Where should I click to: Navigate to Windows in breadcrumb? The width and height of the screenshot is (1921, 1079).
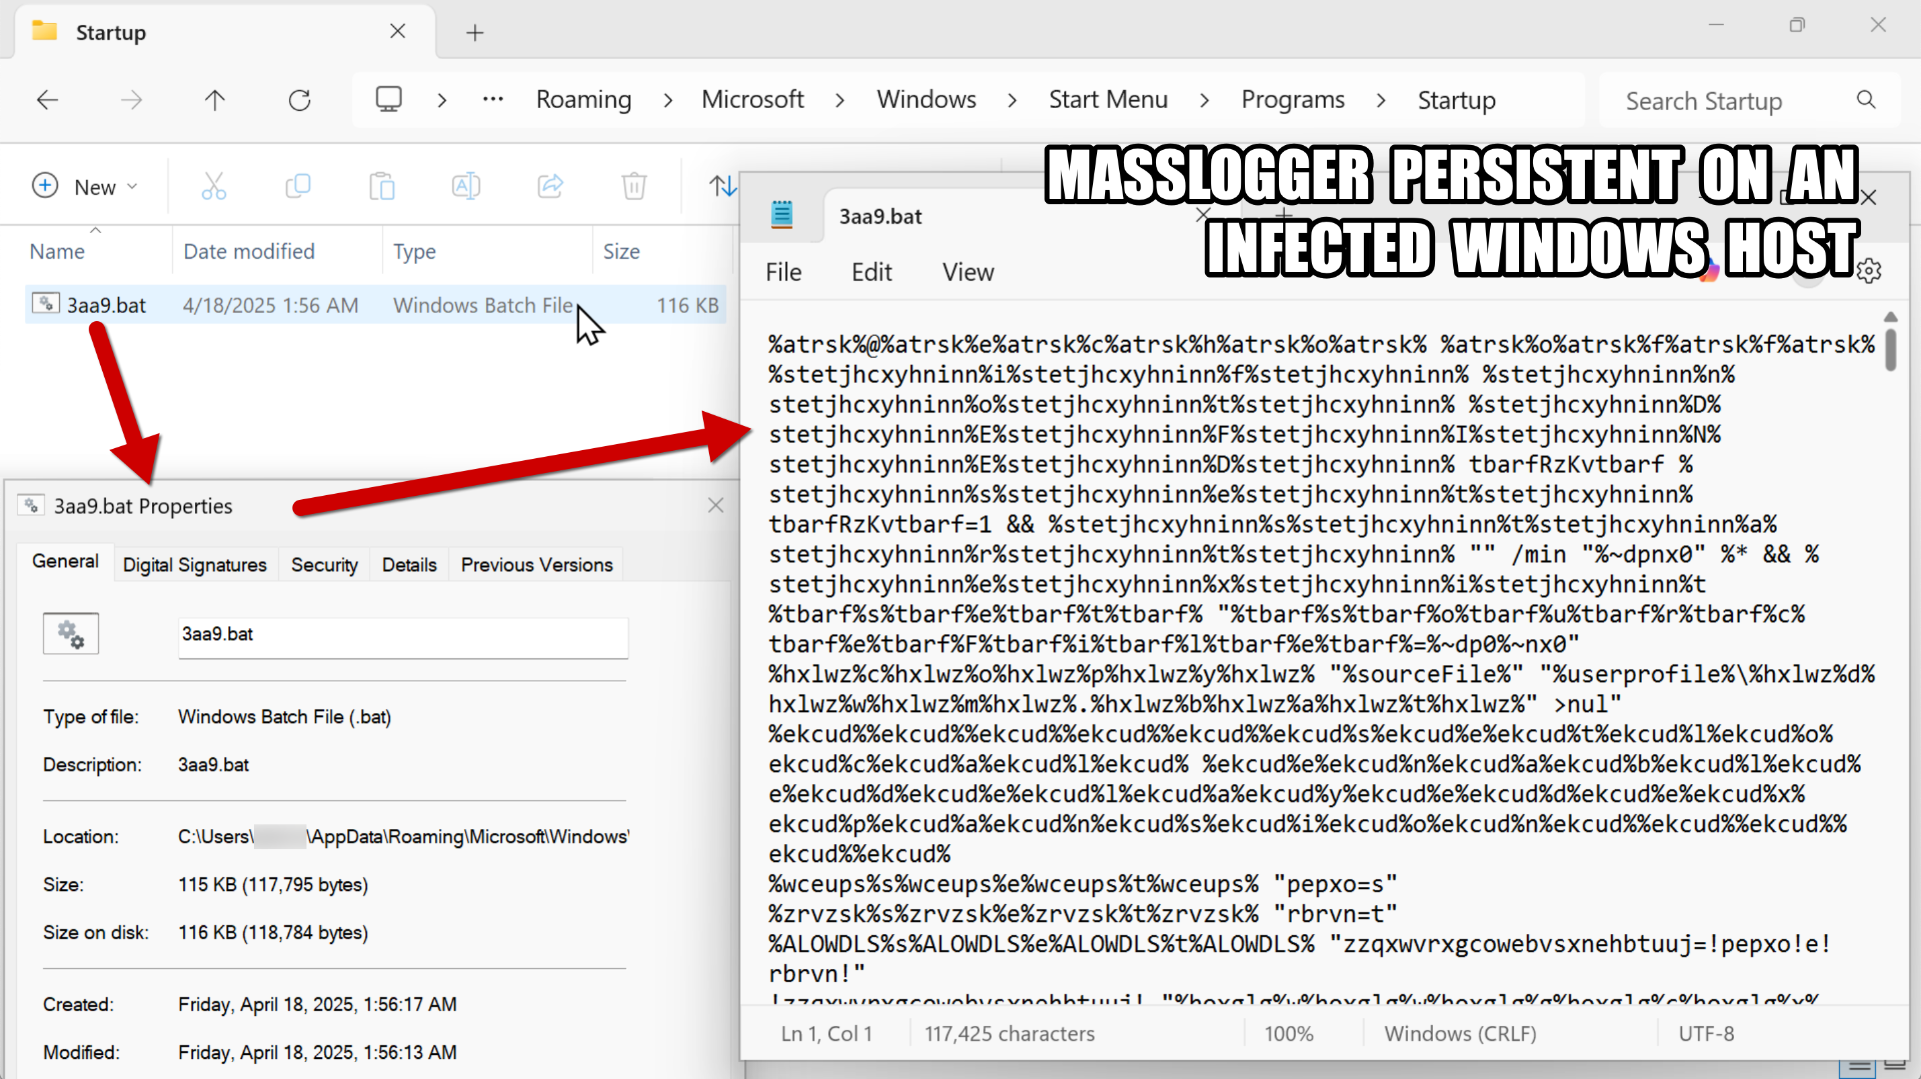tap(926, 100)
